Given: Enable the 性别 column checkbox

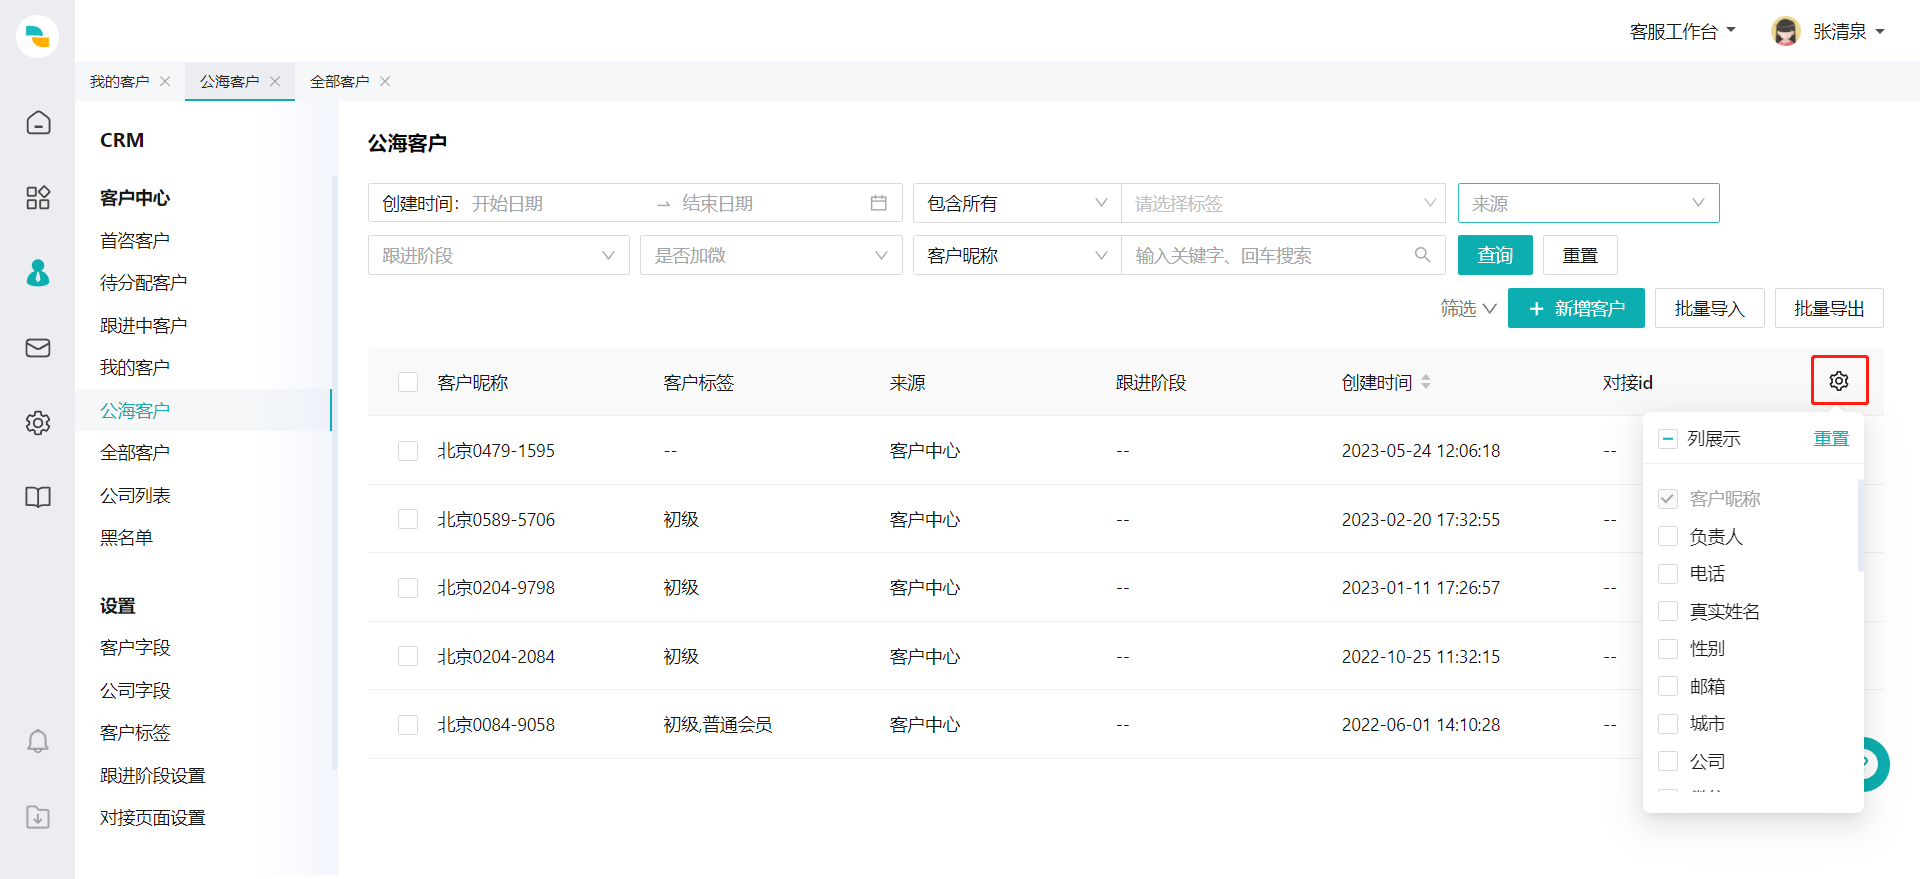Looking at the screenshot, I should click(x=1668, y=649).
